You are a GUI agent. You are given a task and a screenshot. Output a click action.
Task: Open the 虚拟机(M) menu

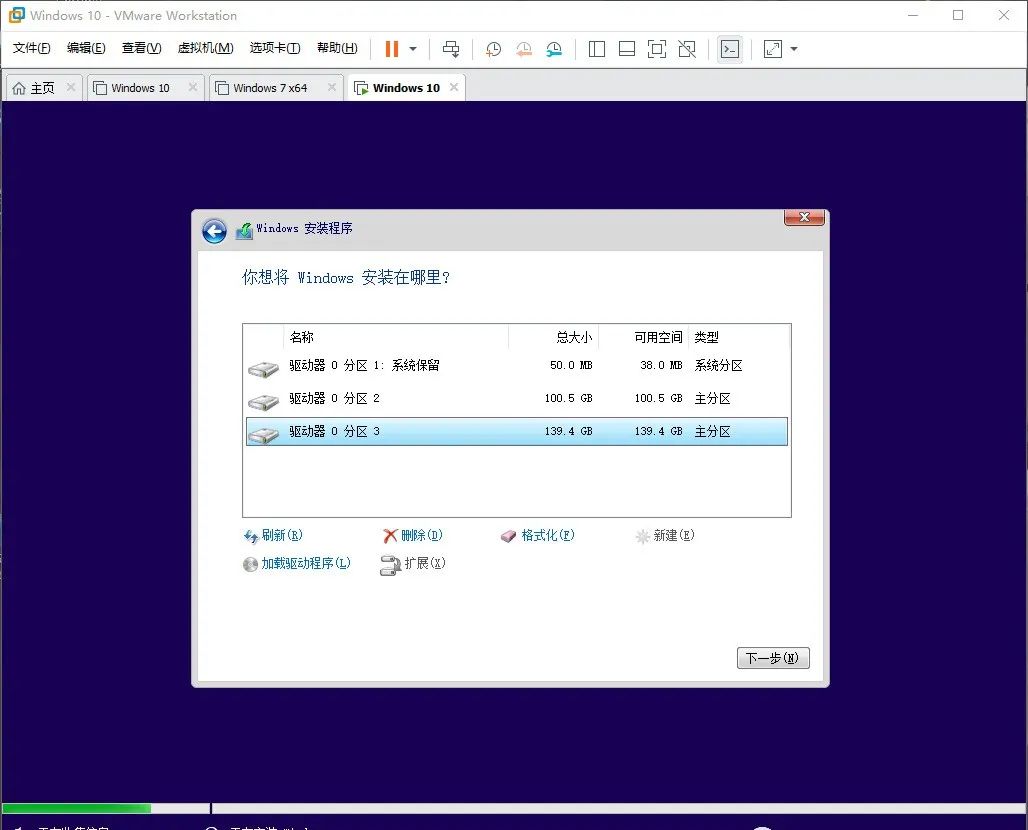click(x=204, y=47)
